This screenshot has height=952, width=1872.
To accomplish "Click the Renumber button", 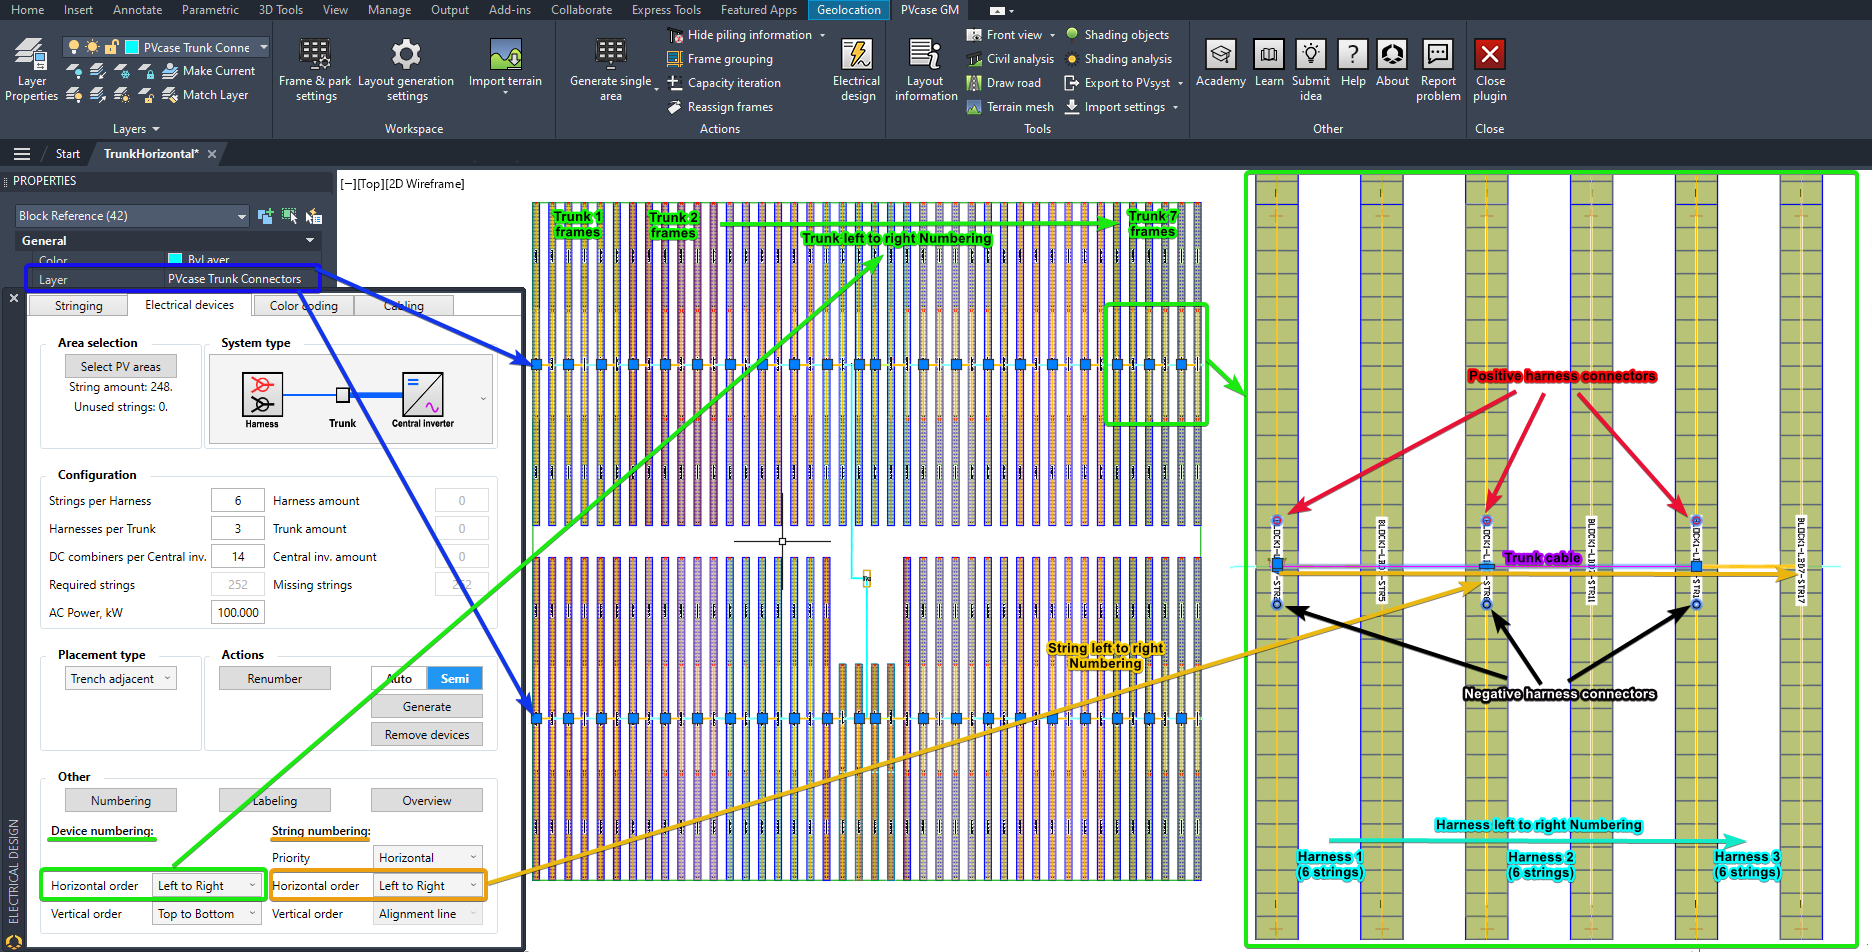I will click(x=275, y=678).
